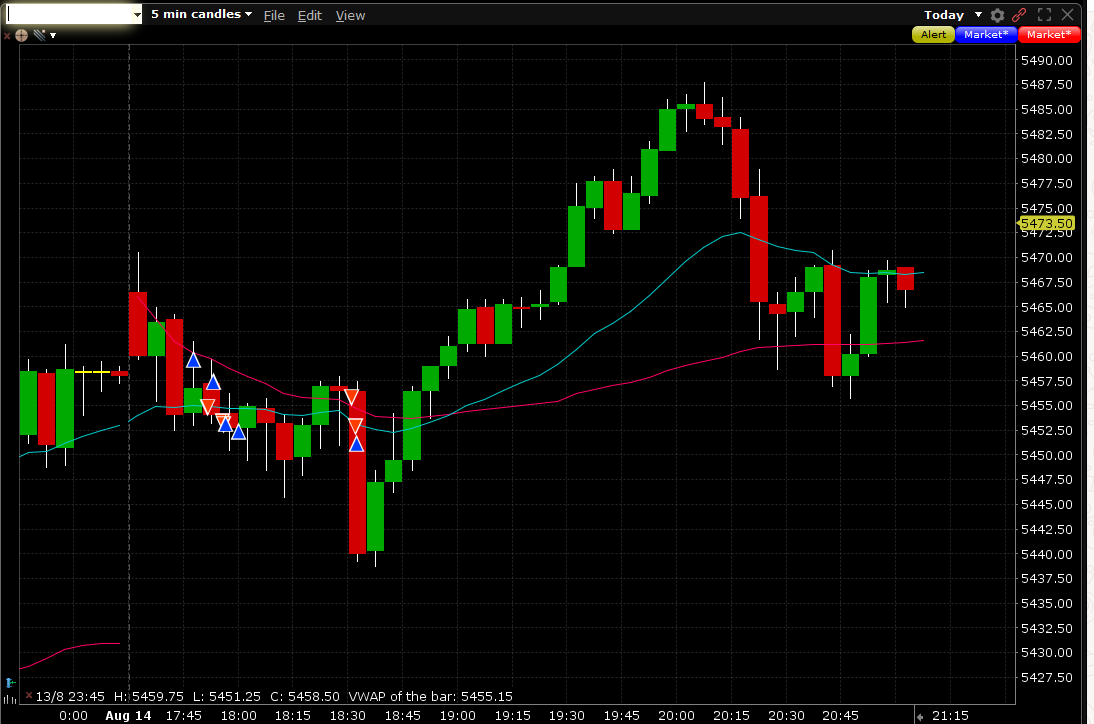Click the blue bar icon at bottom left
This screenshot has width=1094, height=724.
pos(10,683)
